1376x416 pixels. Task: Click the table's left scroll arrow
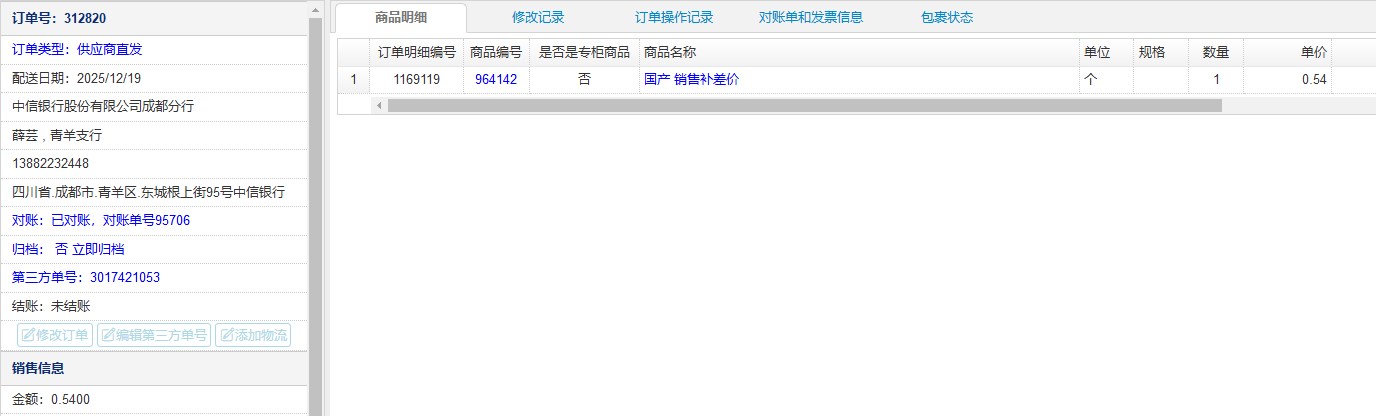[379, 105]
